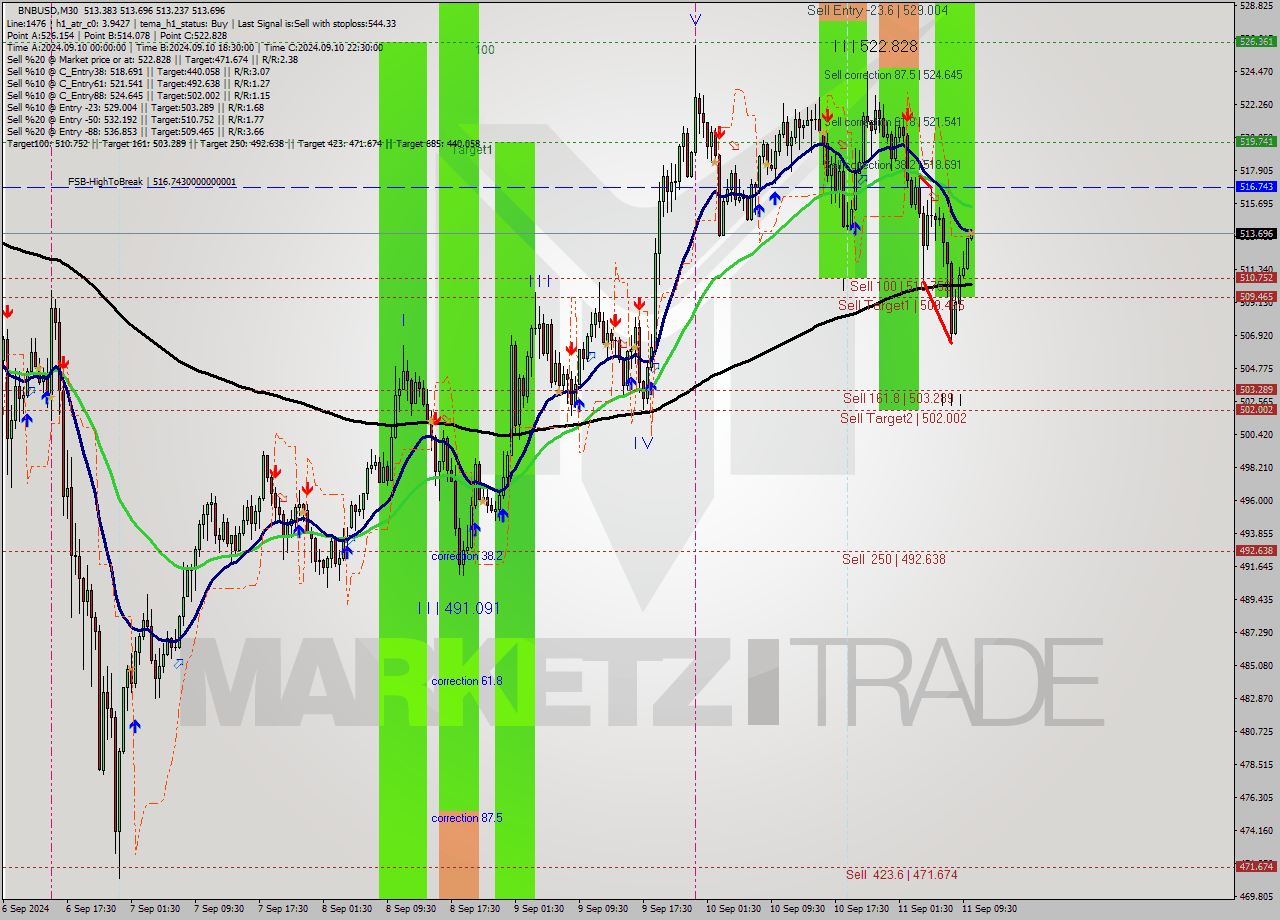
Task: Click the current price tag 513.696
Action: 1256,234
